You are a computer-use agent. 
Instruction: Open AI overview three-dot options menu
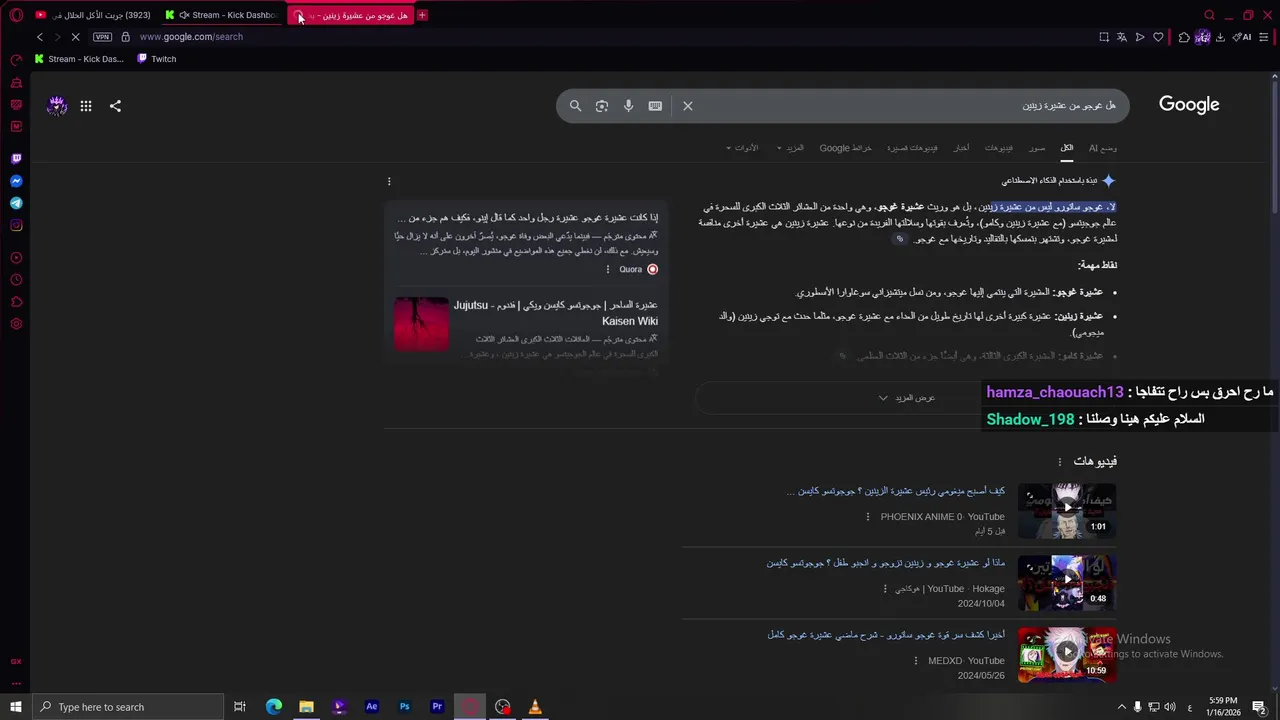(x=389, y=181)
